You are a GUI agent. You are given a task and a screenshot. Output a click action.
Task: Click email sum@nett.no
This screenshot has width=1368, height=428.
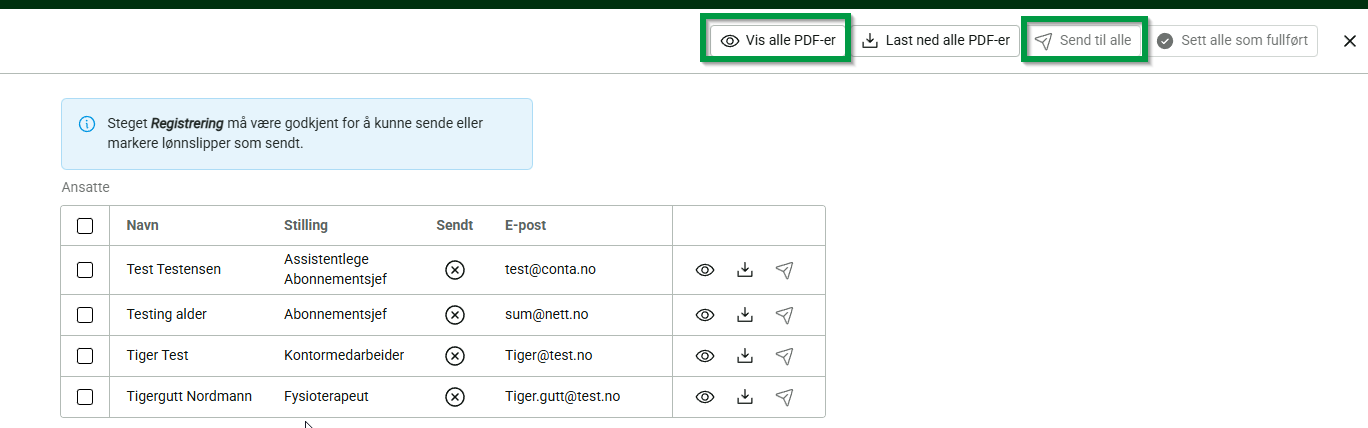547,315
